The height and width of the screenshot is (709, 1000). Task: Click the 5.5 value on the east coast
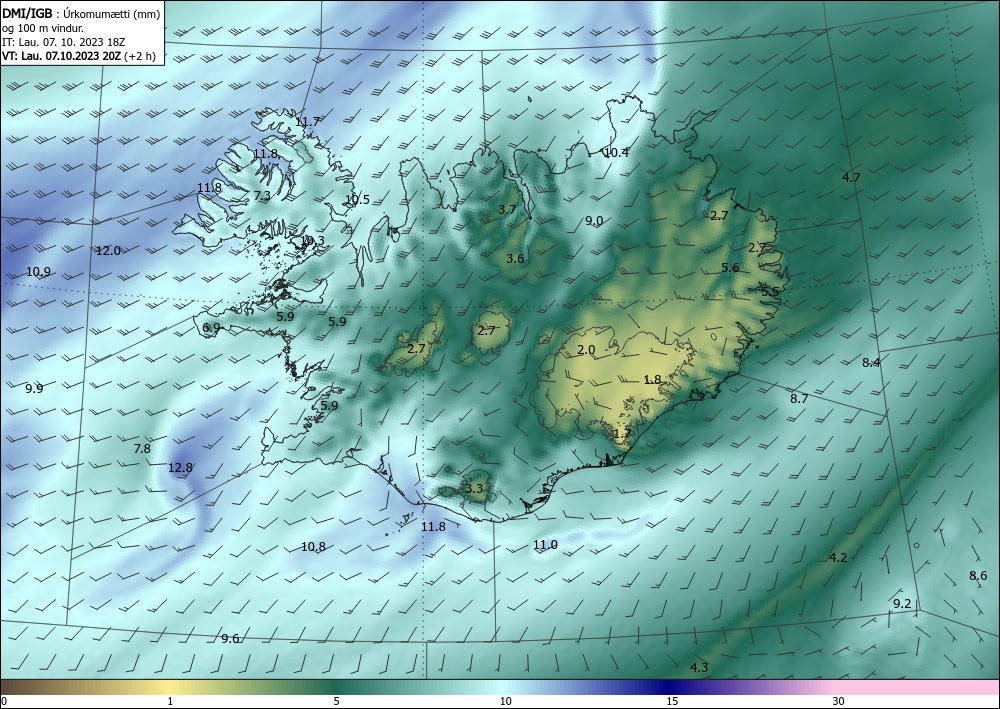click(x=770, y=291)
